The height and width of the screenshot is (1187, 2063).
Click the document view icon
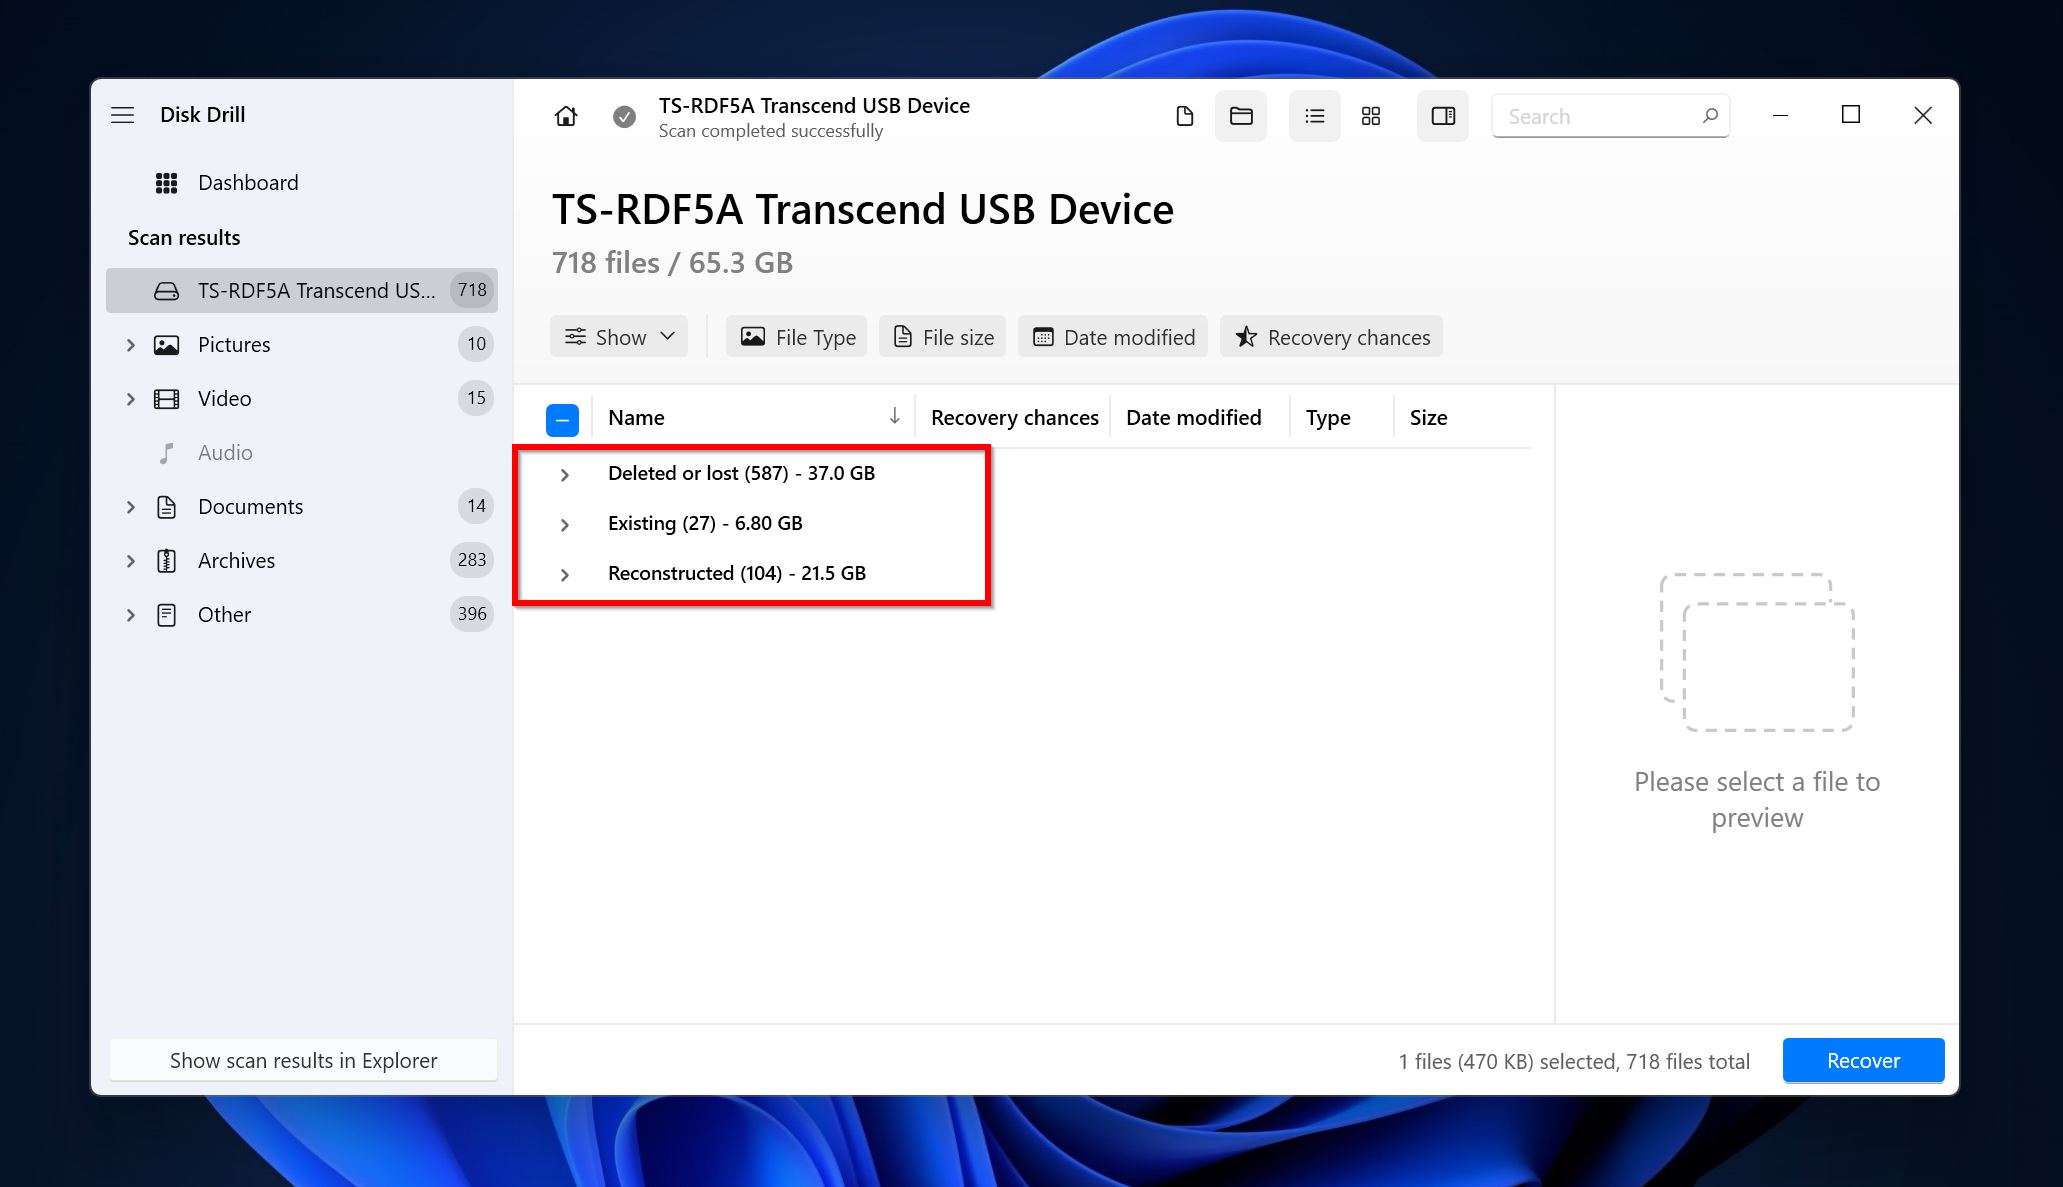pos(1185,116)
